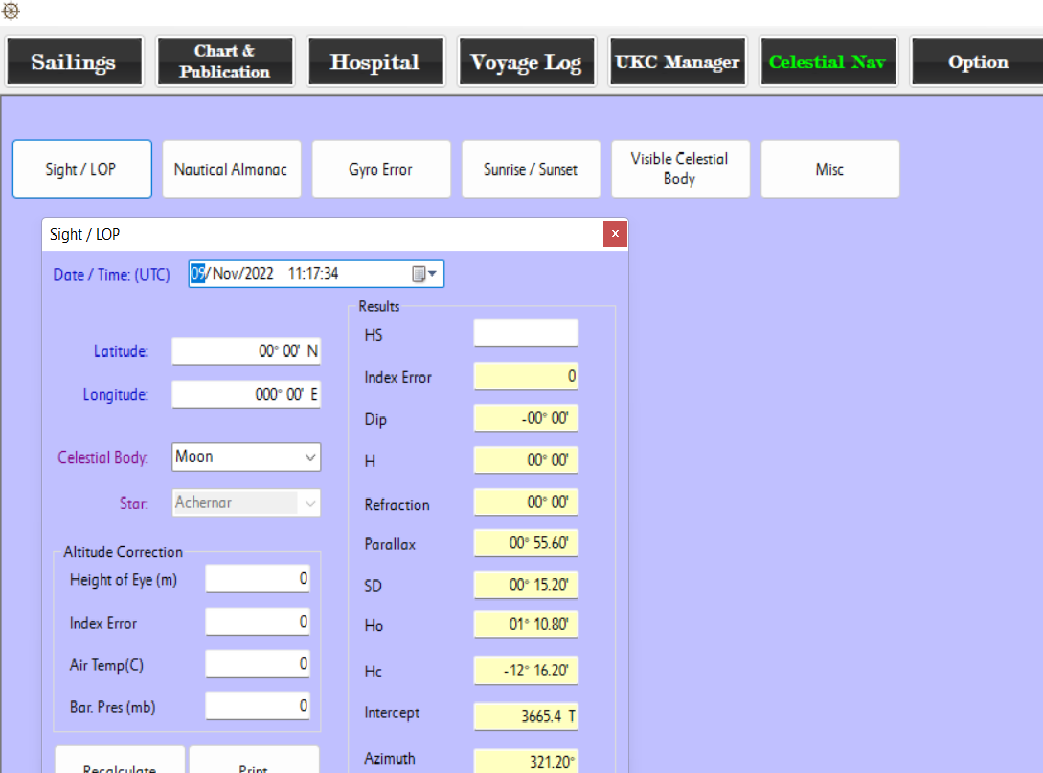
Task: Focus the Height of Eye field
Action: (x=257, y=579)
